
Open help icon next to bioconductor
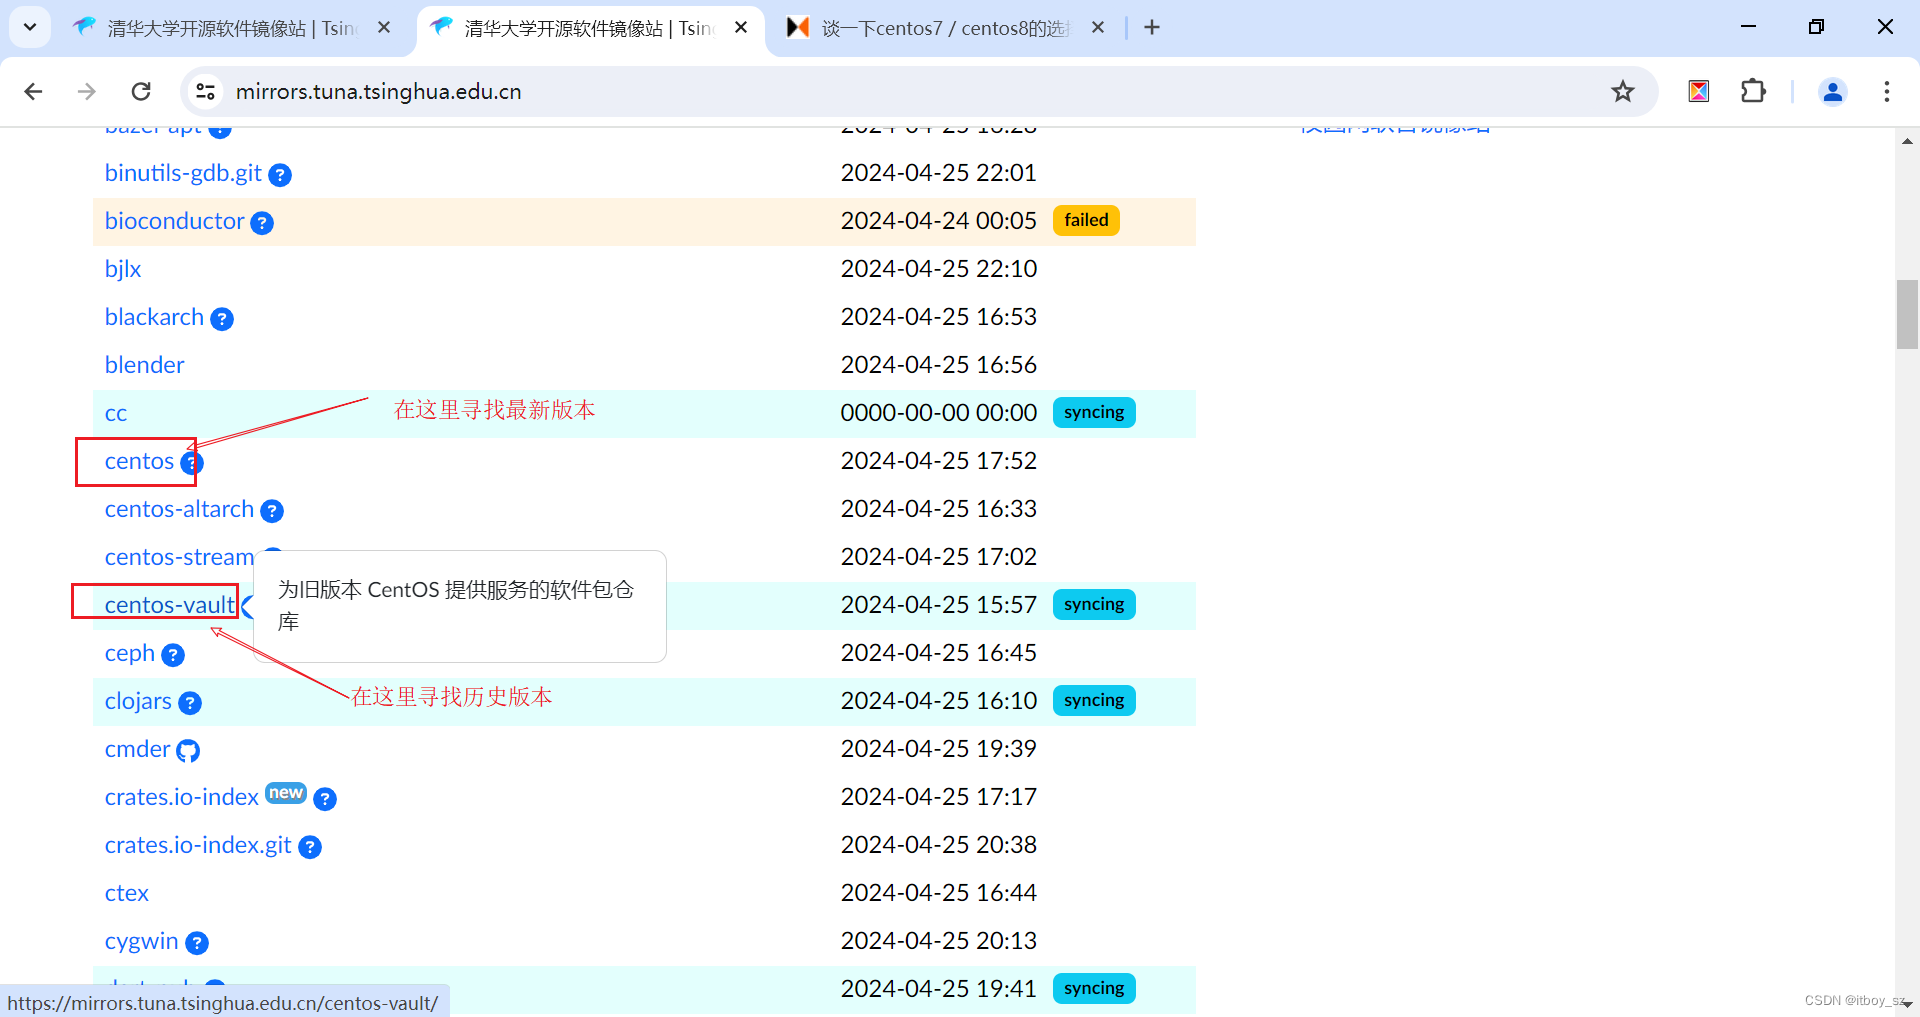262,223
